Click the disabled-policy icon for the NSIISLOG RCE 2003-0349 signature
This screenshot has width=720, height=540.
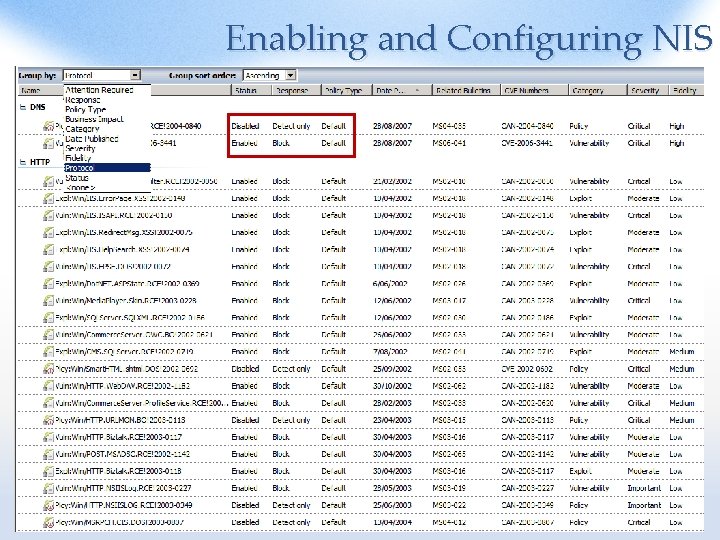click(48, 505)
